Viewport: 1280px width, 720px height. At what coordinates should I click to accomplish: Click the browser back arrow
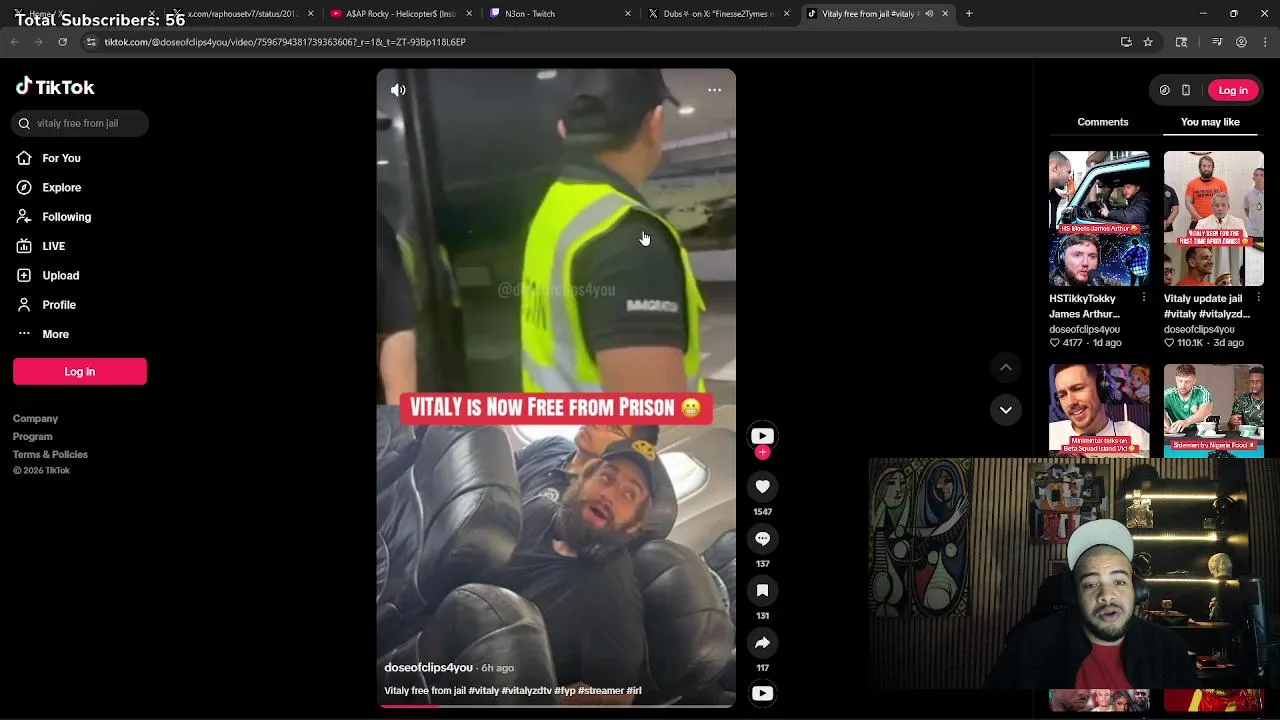pos(15,42)
